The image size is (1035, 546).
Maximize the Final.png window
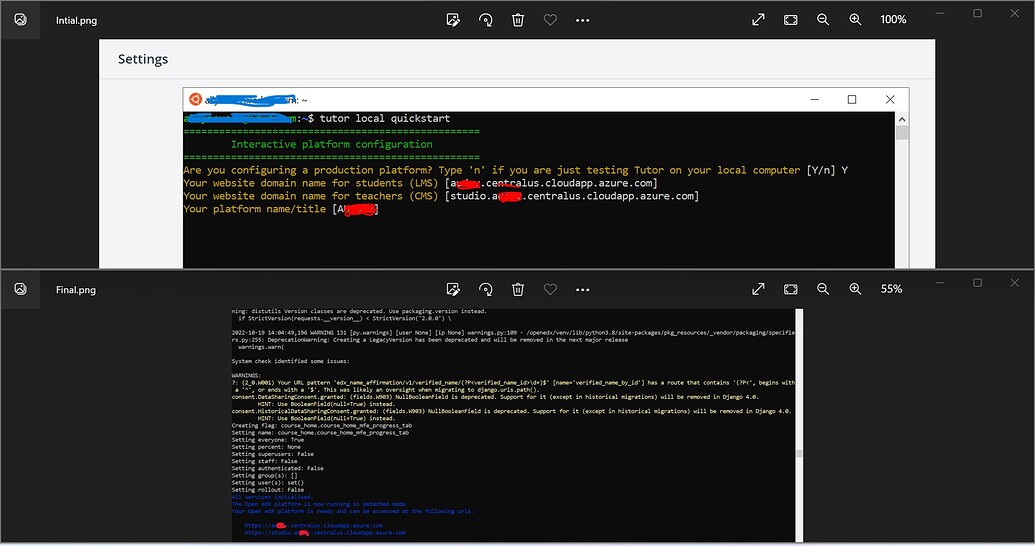point(978,283)
